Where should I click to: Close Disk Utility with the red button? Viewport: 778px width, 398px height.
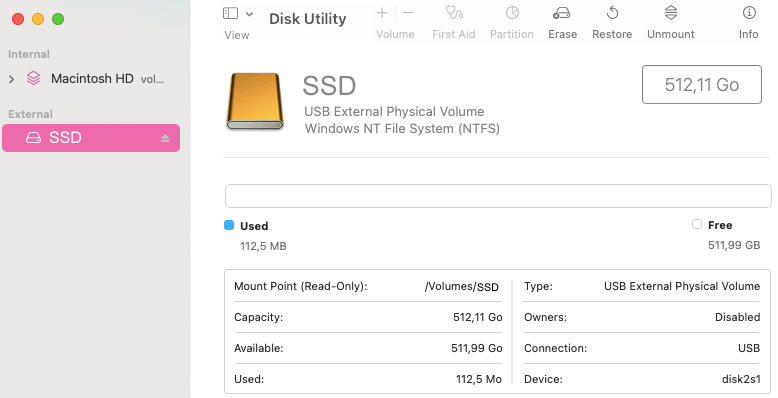(18, 19)
